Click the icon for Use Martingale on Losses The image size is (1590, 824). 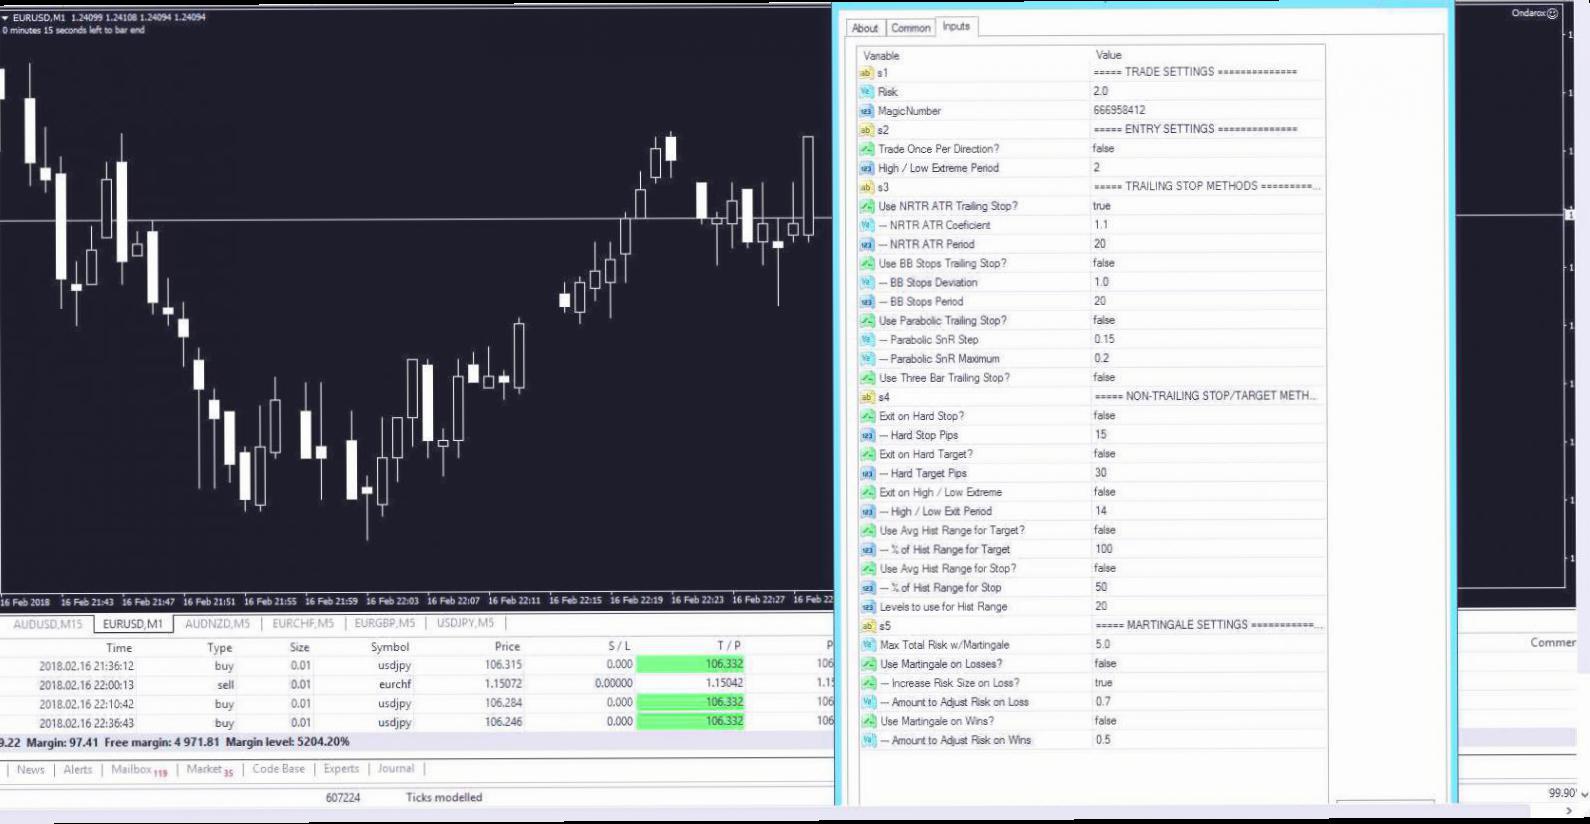coord(867,664)
